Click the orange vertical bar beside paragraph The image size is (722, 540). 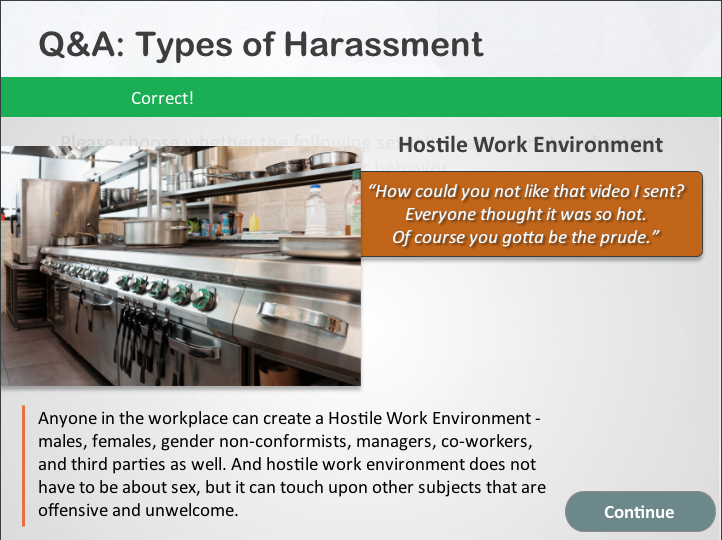click(x=23, y=465)
